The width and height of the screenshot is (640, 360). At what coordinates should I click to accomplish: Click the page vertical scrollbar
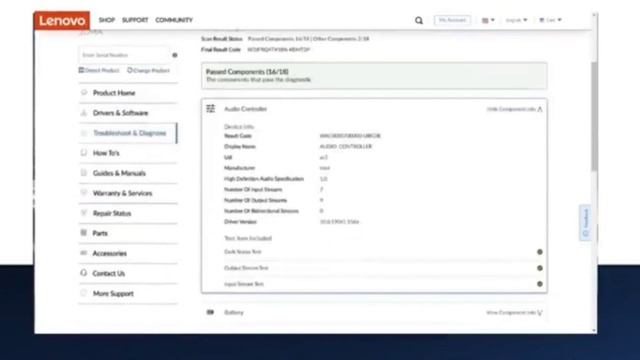coord(595,116)
